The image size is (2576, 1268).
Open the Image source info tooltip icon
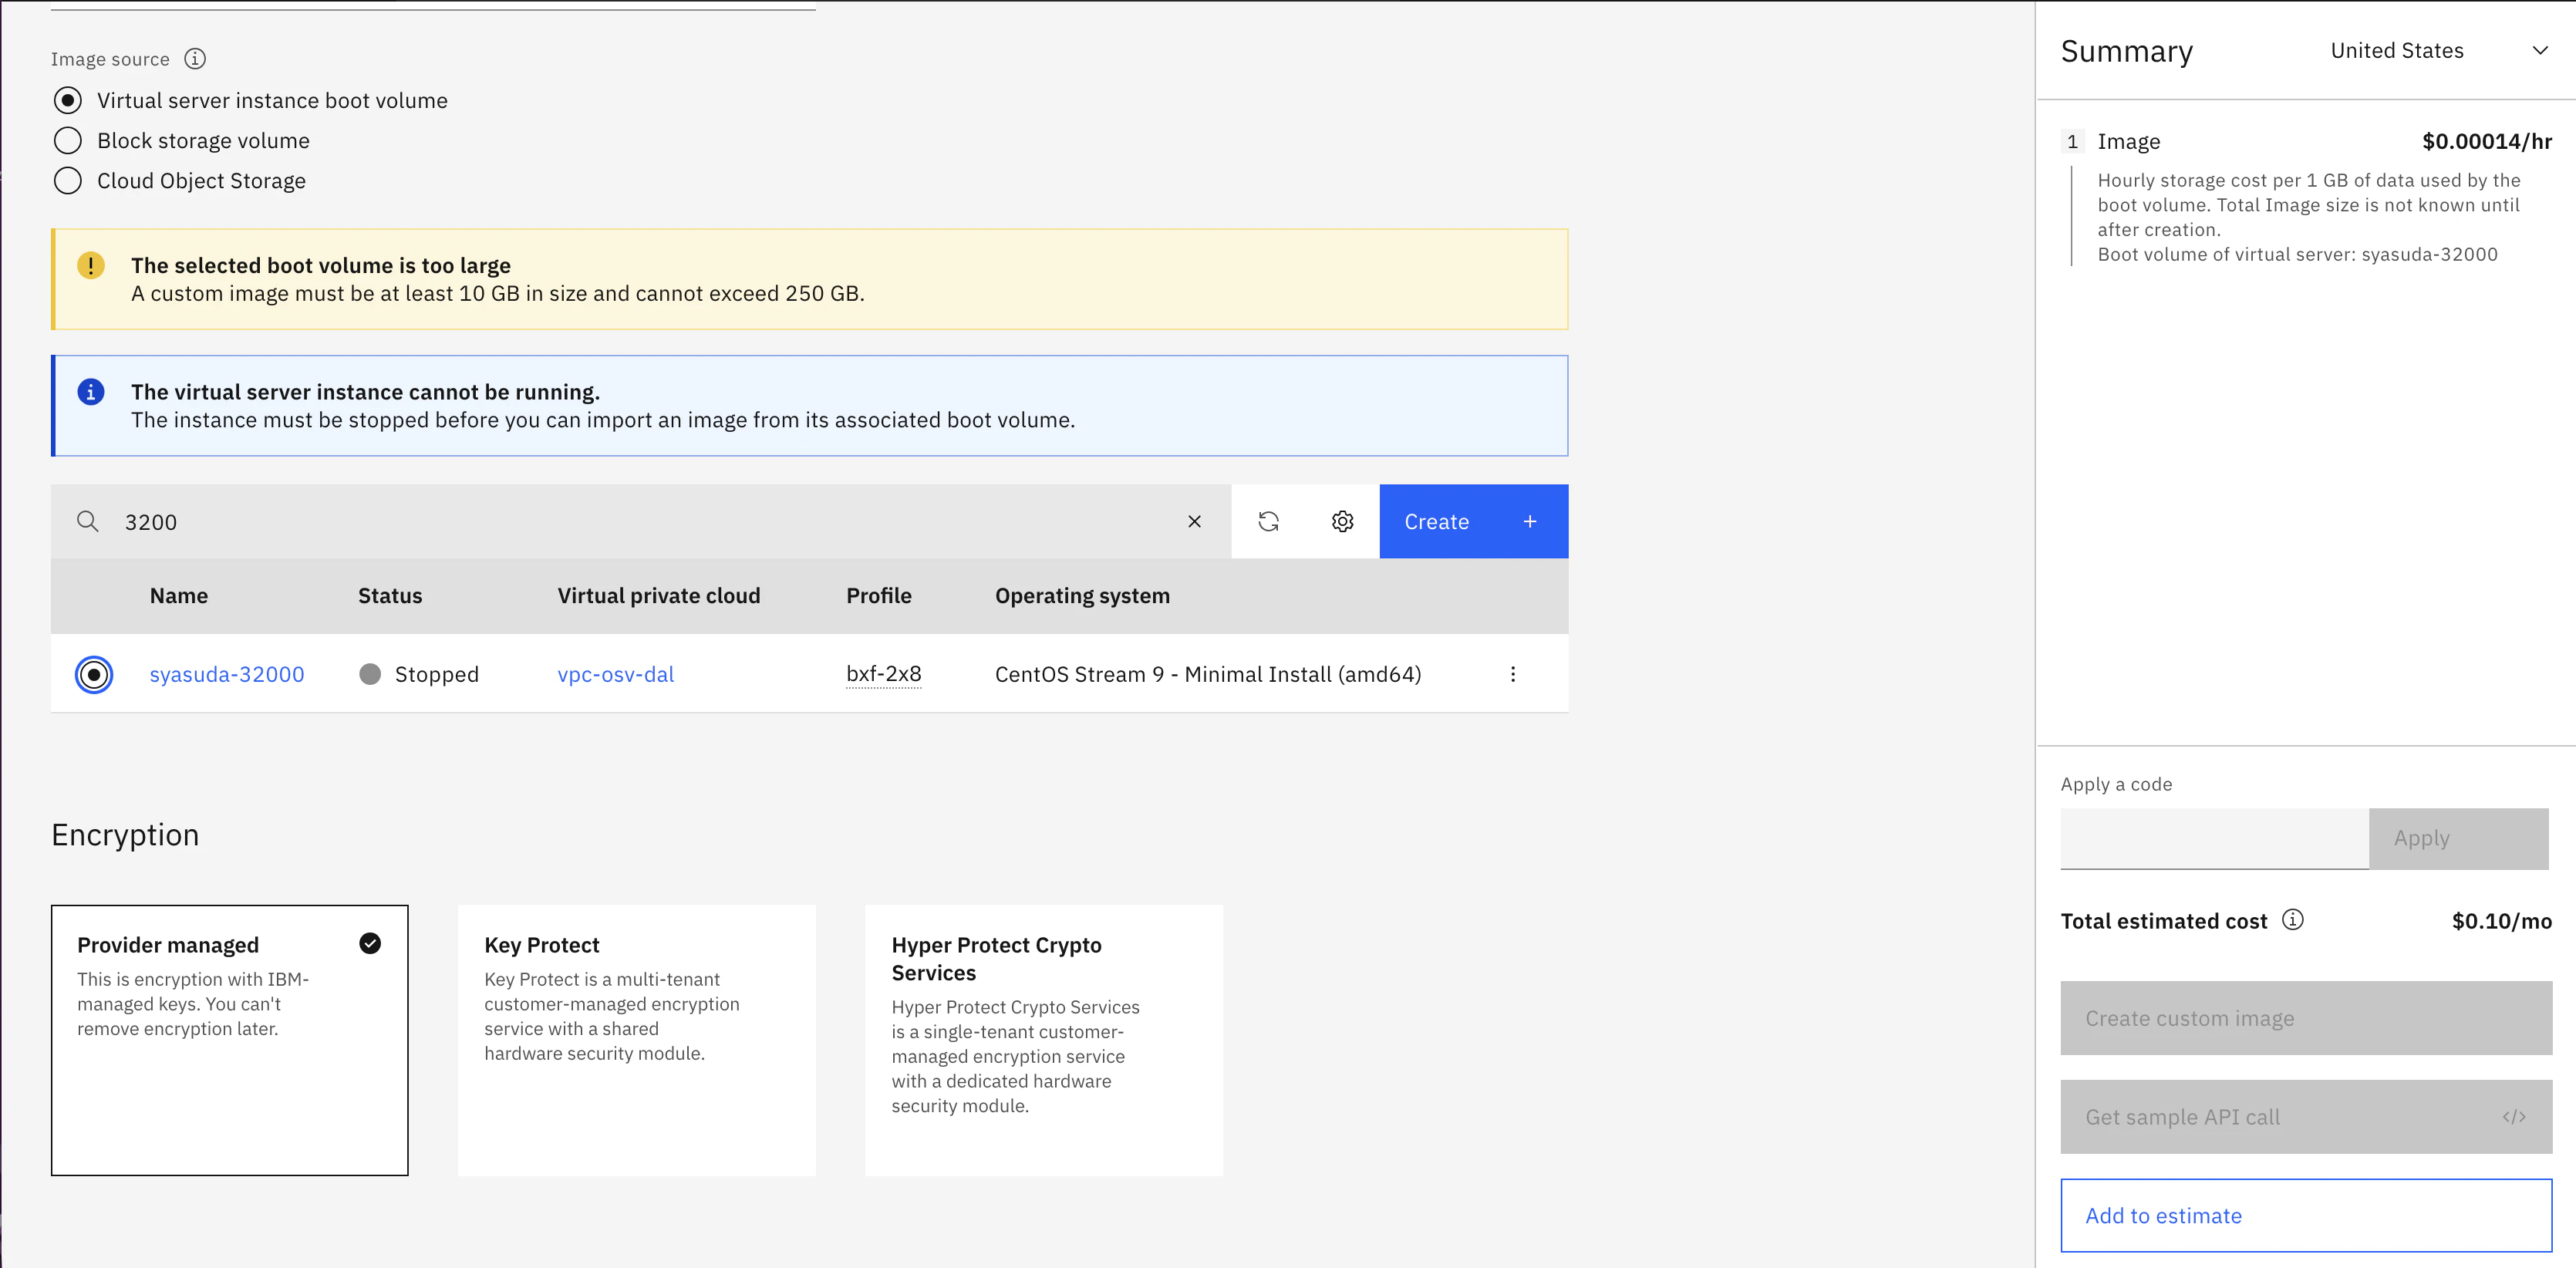coord(195,59)
